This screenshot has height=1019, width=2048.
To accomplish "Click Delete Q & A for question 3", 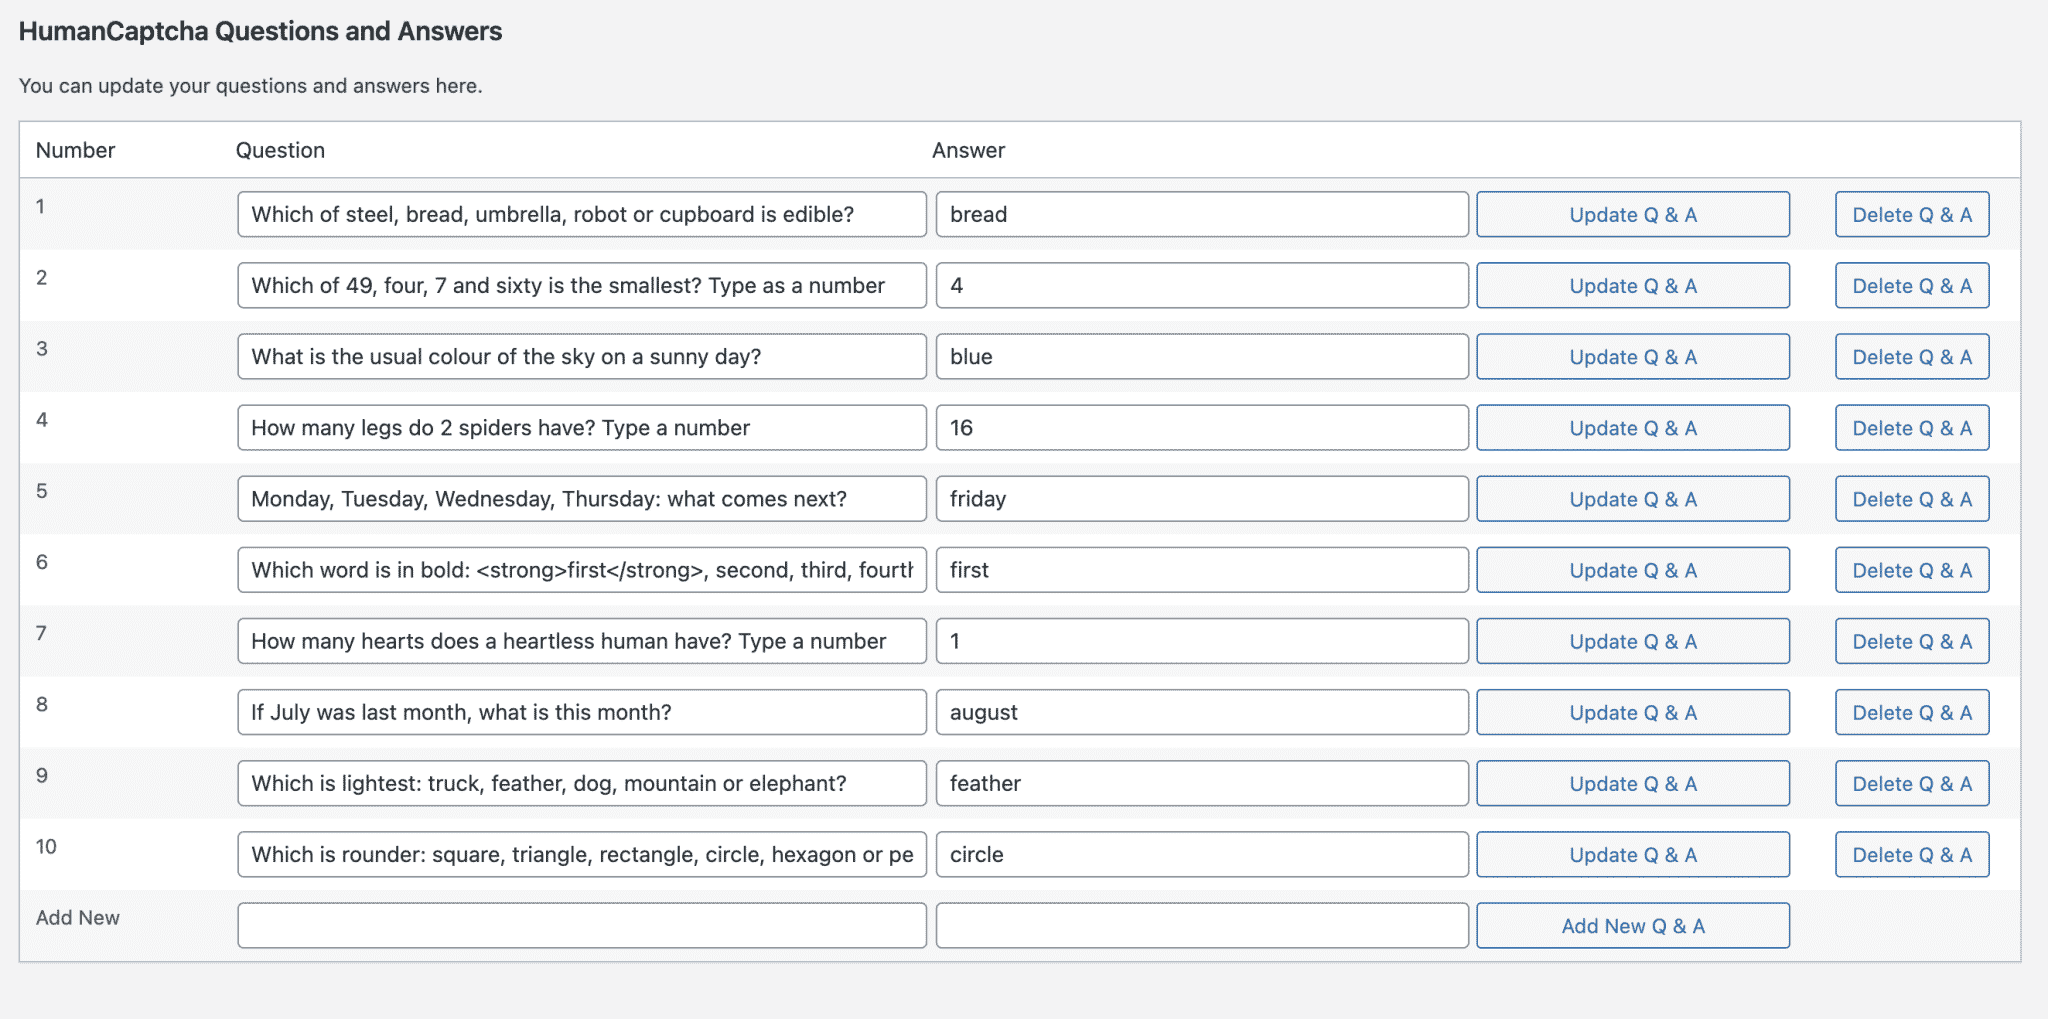I will tap(1911, 356).
